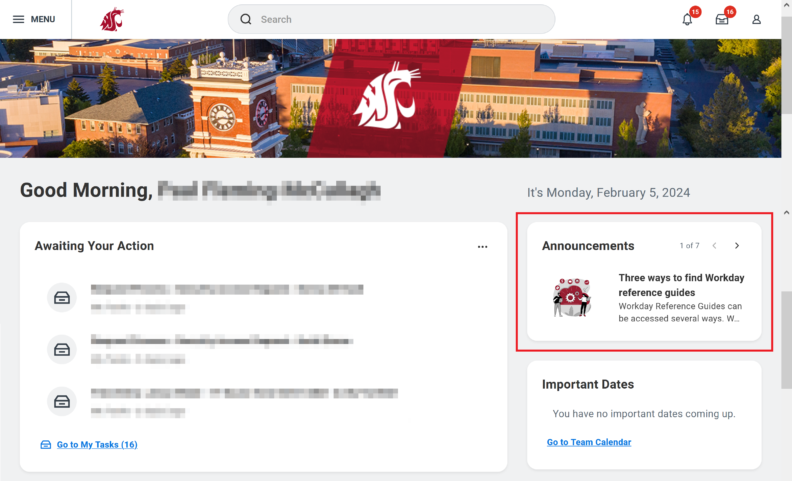
Task: Open Three ways to find Workday reference guides
Action: coord(681,285)
